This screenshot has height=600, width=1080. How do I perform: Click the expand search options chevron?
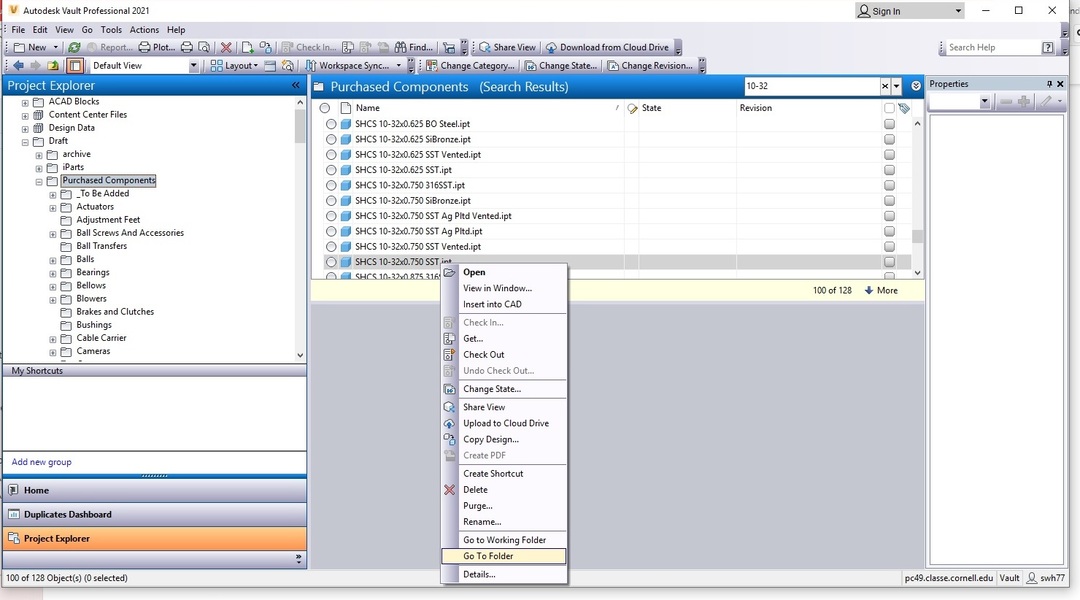[x=916, y=86]
